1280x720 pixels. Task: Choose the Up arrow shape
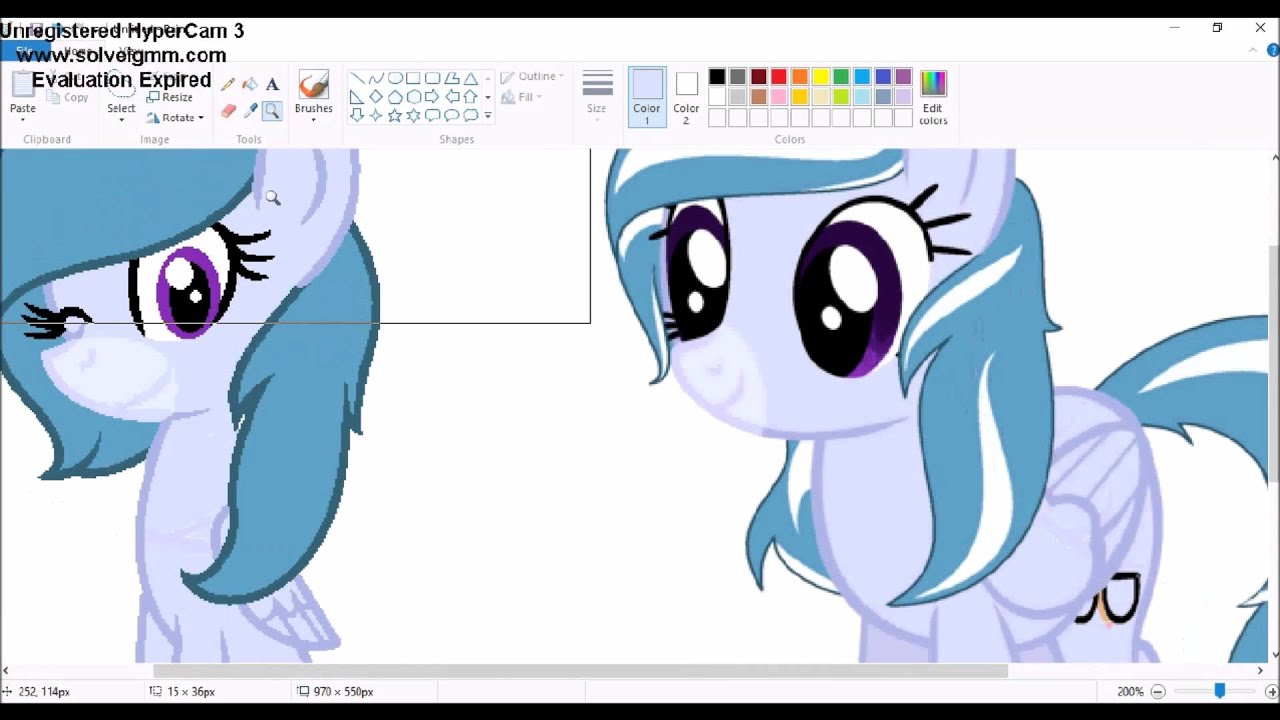[x=471, y=97]
